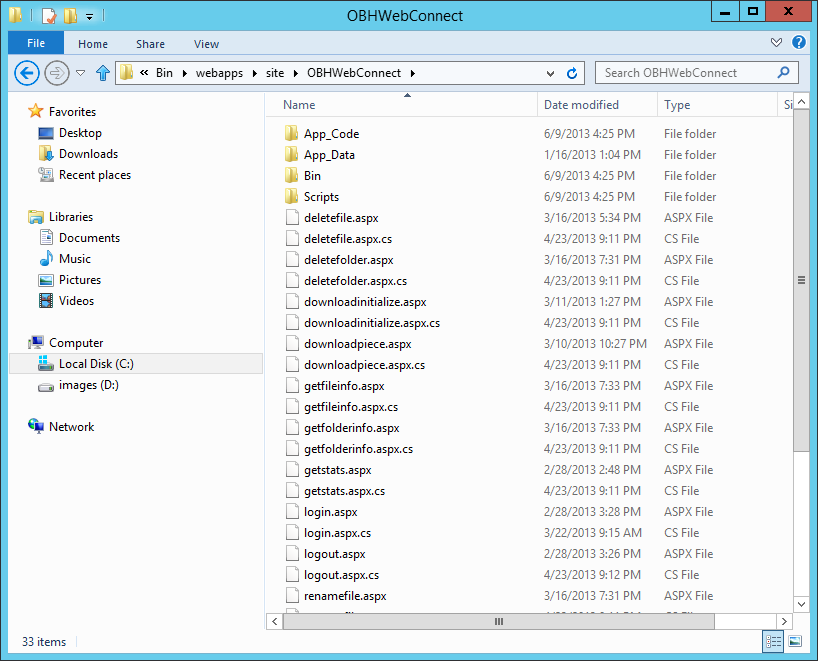
Task: Click the search magnifier icon
Action: [x=783, y=73]
